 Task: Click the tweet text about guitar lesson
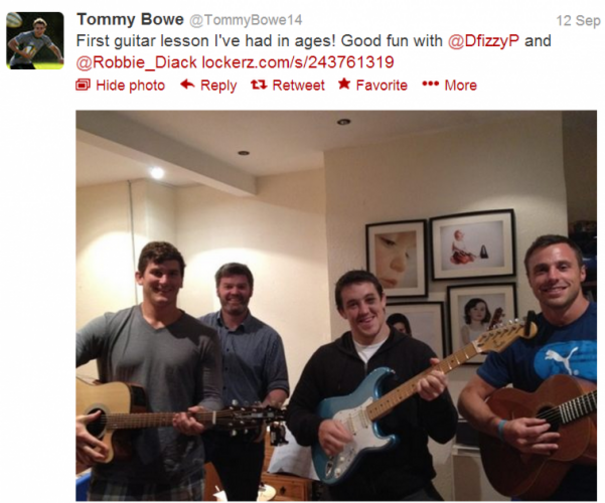(x=313, y=52)
